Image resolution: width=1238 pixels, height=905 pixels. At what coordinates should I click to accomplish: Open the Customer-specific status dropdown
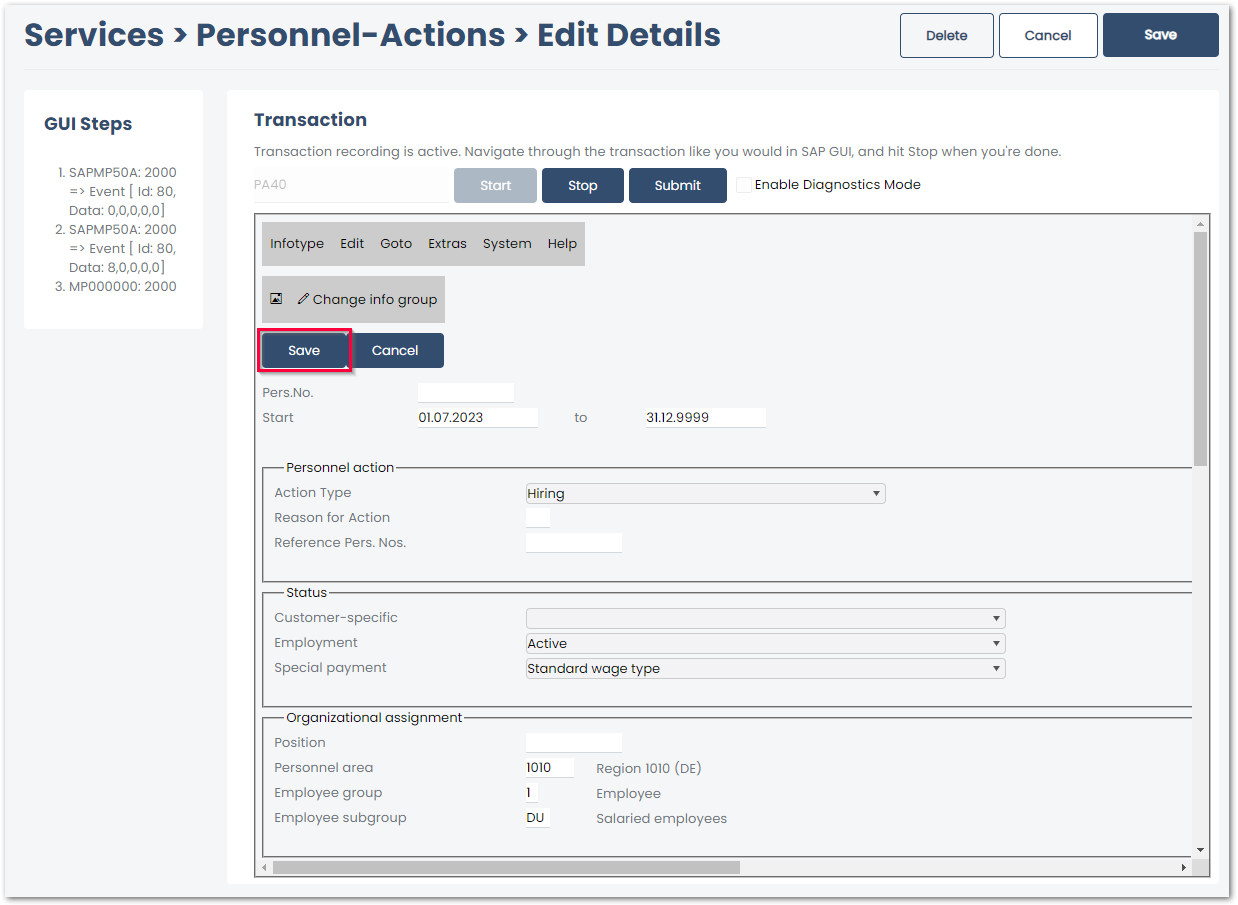coord(766,618)
